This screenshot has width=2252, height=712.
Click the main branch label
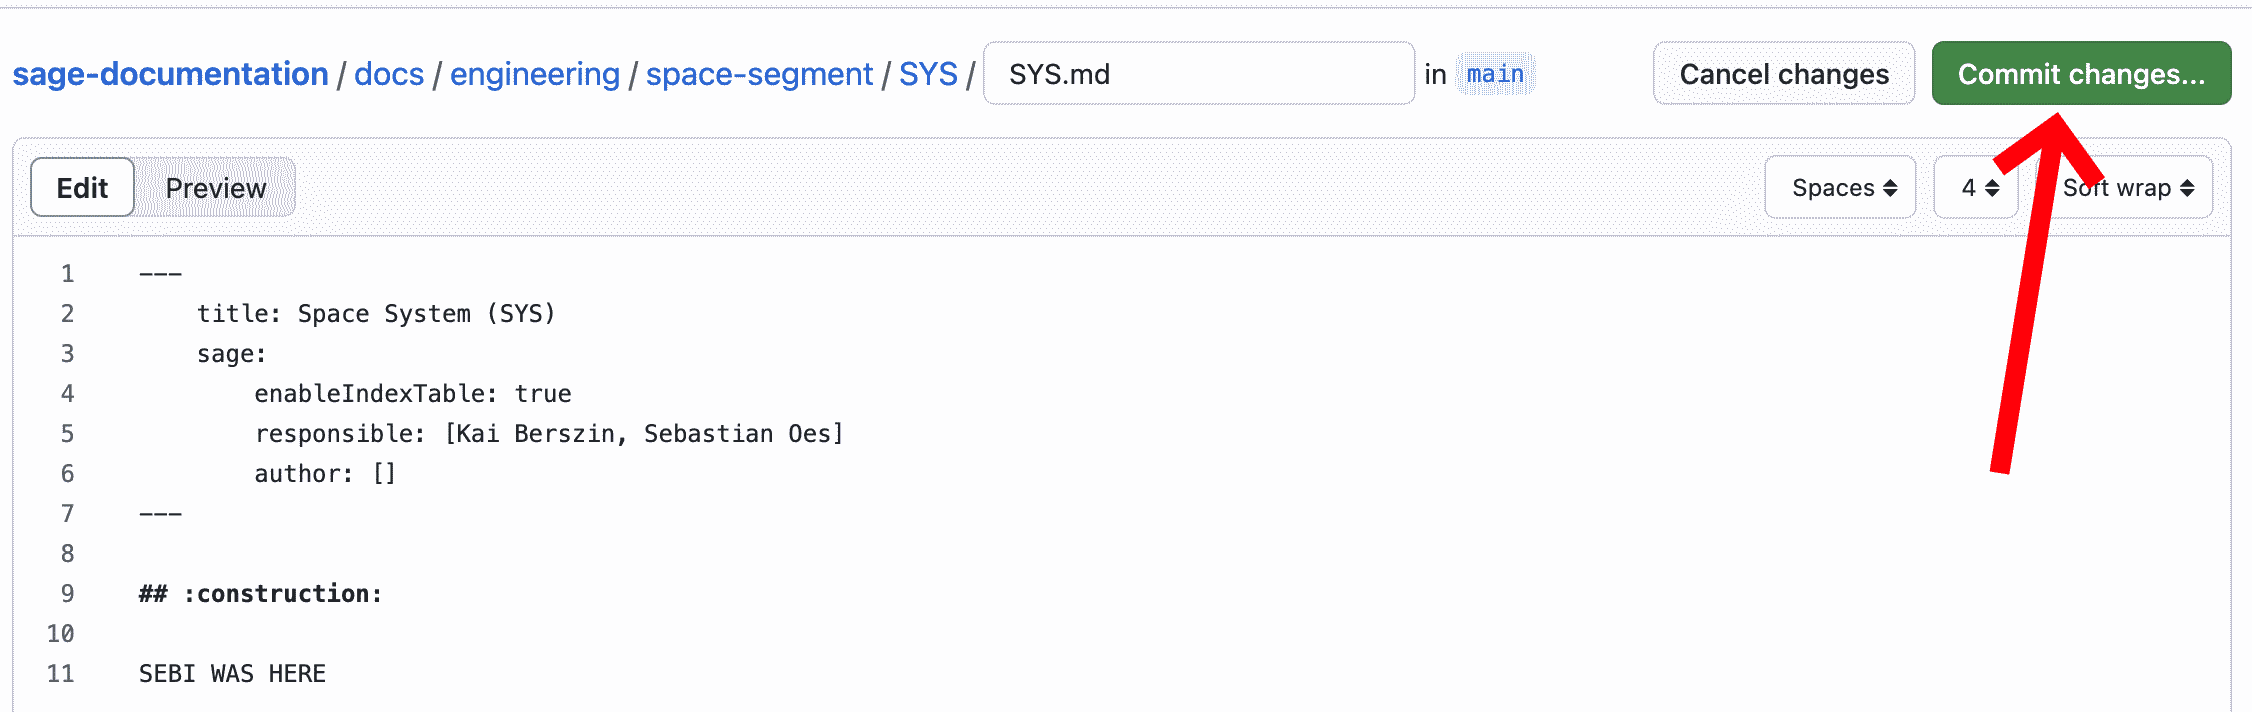pos(1495,72)
